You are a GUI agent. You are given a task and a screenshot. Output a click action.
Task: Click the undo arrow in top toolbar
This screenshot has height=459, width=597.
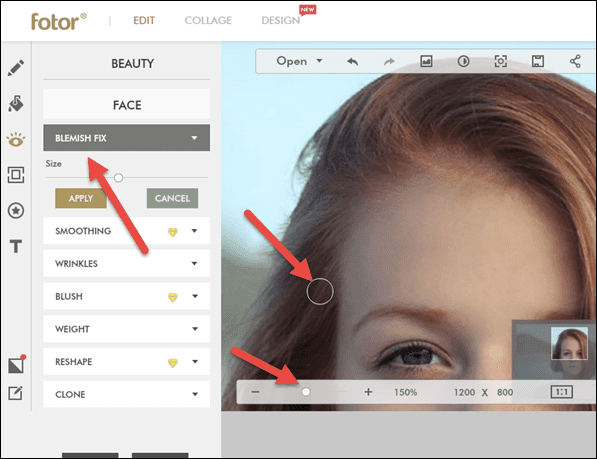click(353, 61)
